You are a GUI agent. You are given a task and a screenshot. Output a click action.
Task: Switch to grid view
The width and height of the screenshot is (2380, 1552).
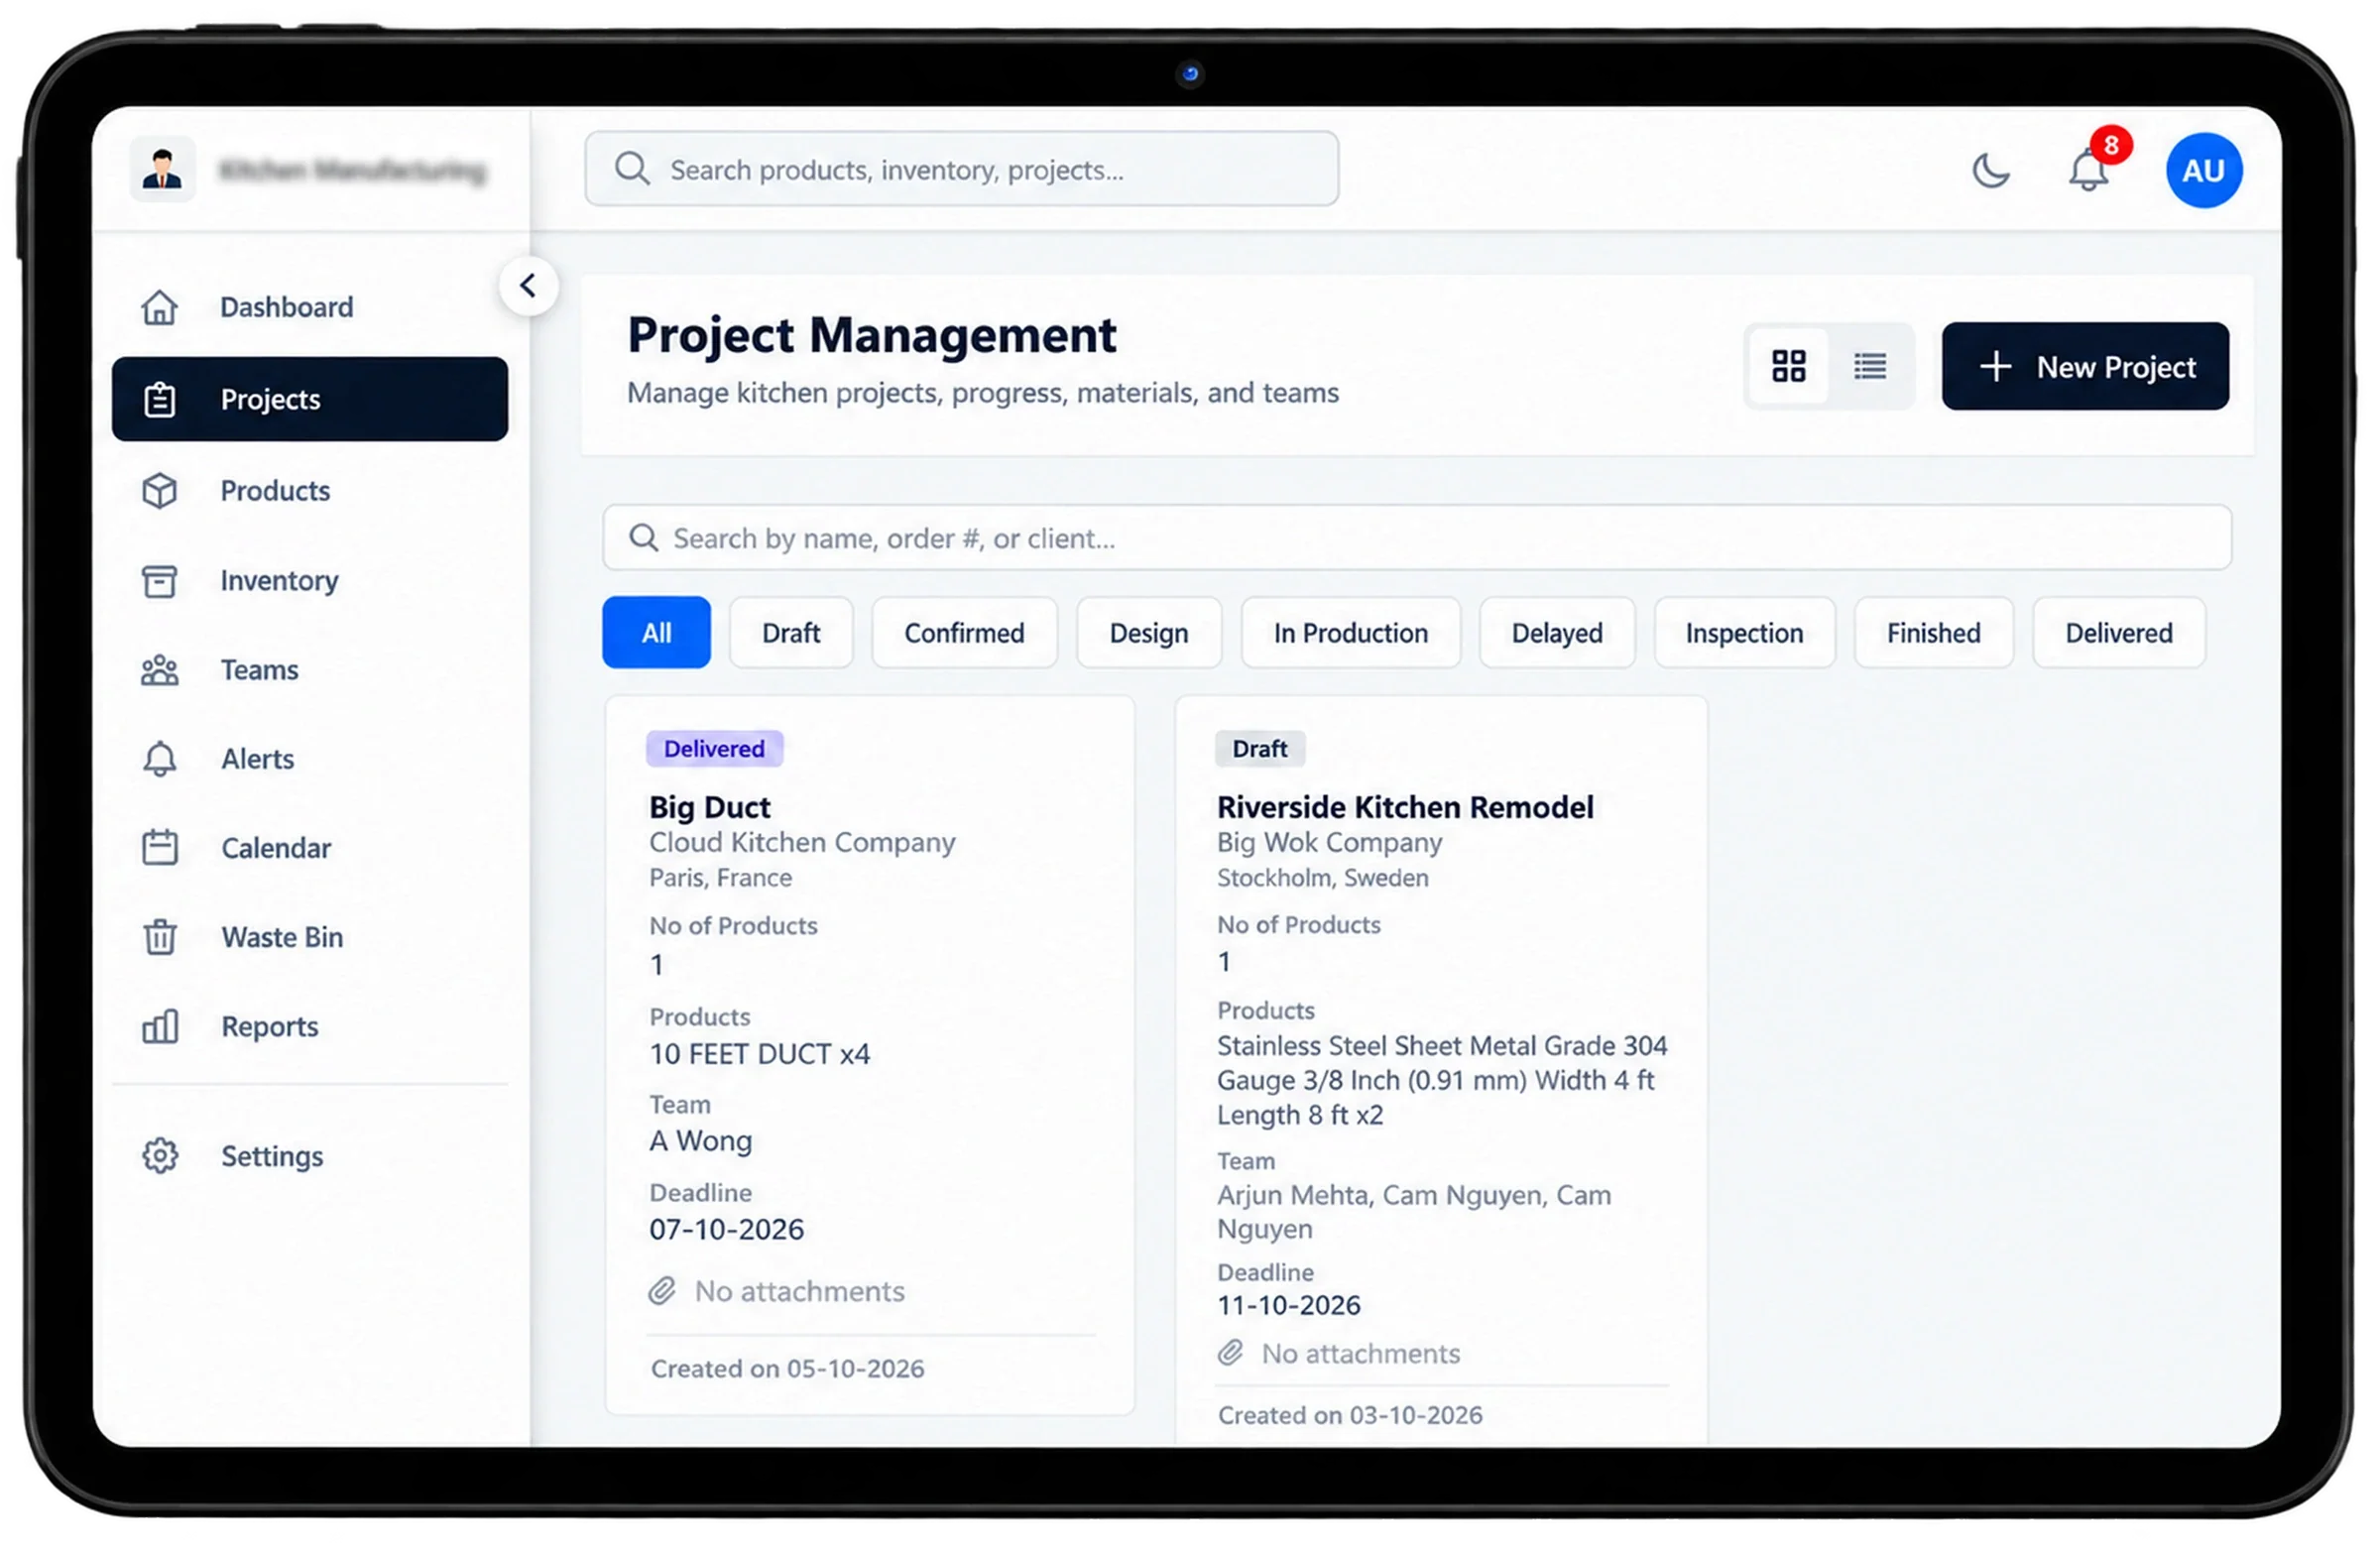coord(1788,366)
